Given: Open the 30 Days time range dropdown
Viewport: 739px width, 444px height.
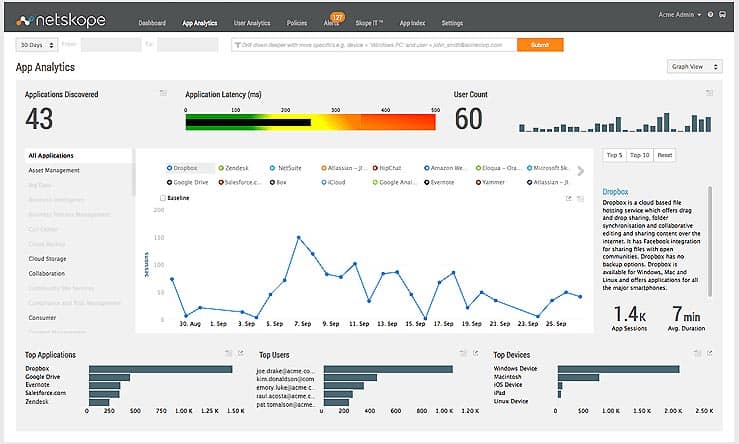Looking at the screenshot, I should coord(36,45).
